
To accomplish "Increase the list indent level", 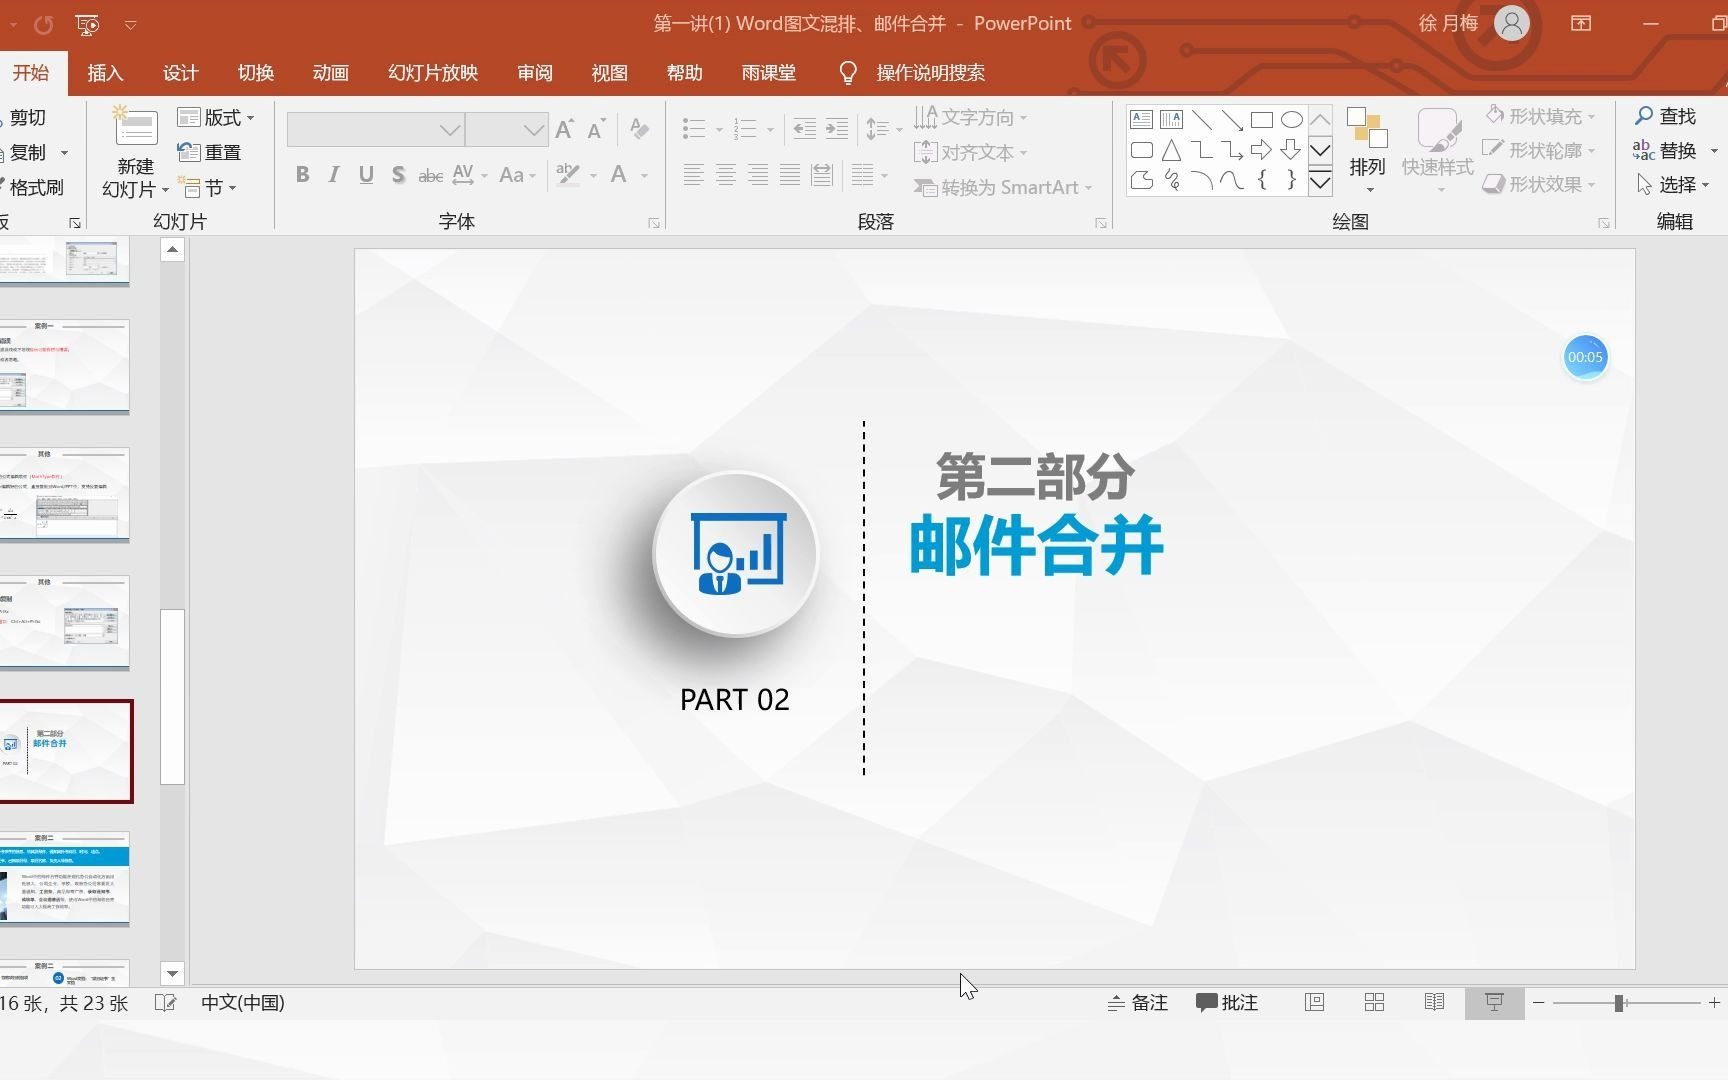I will (836, 128).
